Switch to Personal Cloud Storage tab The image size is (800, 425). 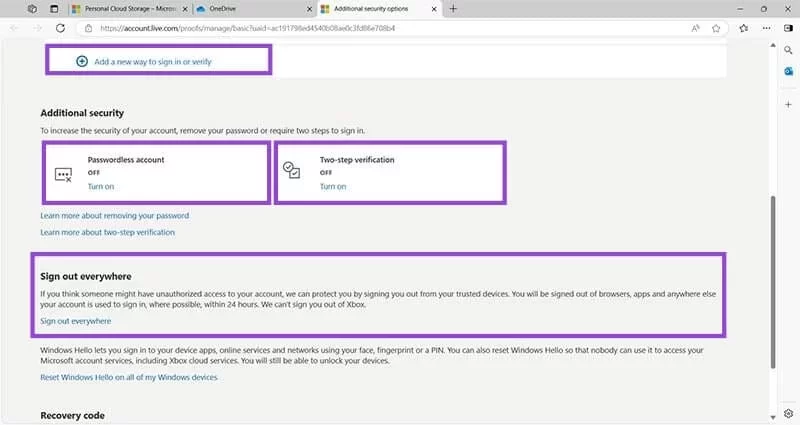(125, 8)
